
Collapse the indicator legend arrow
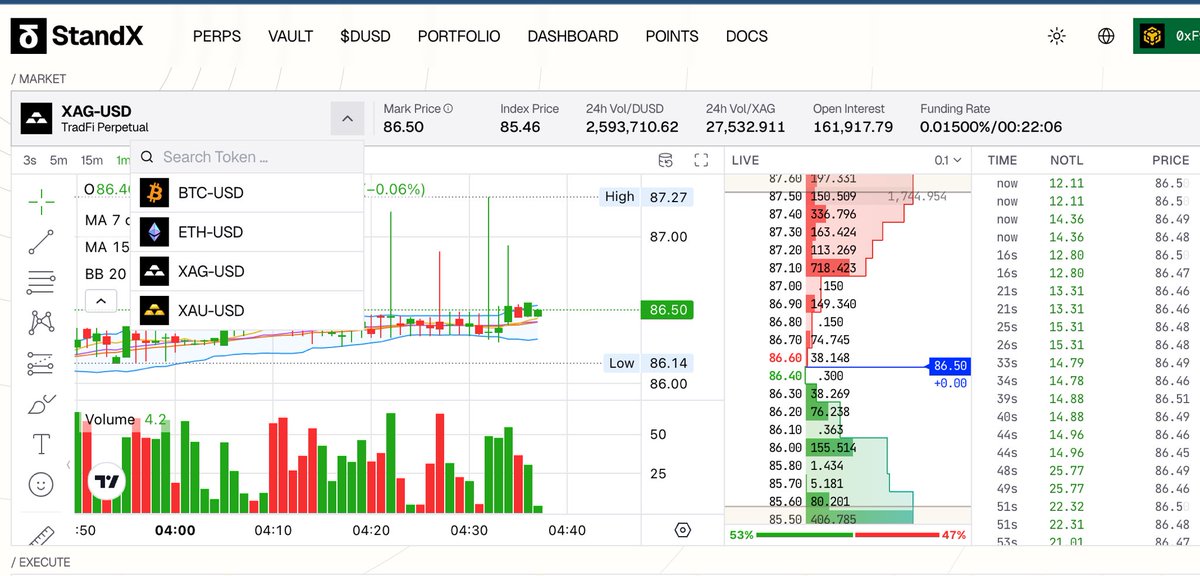pos(101,299)
